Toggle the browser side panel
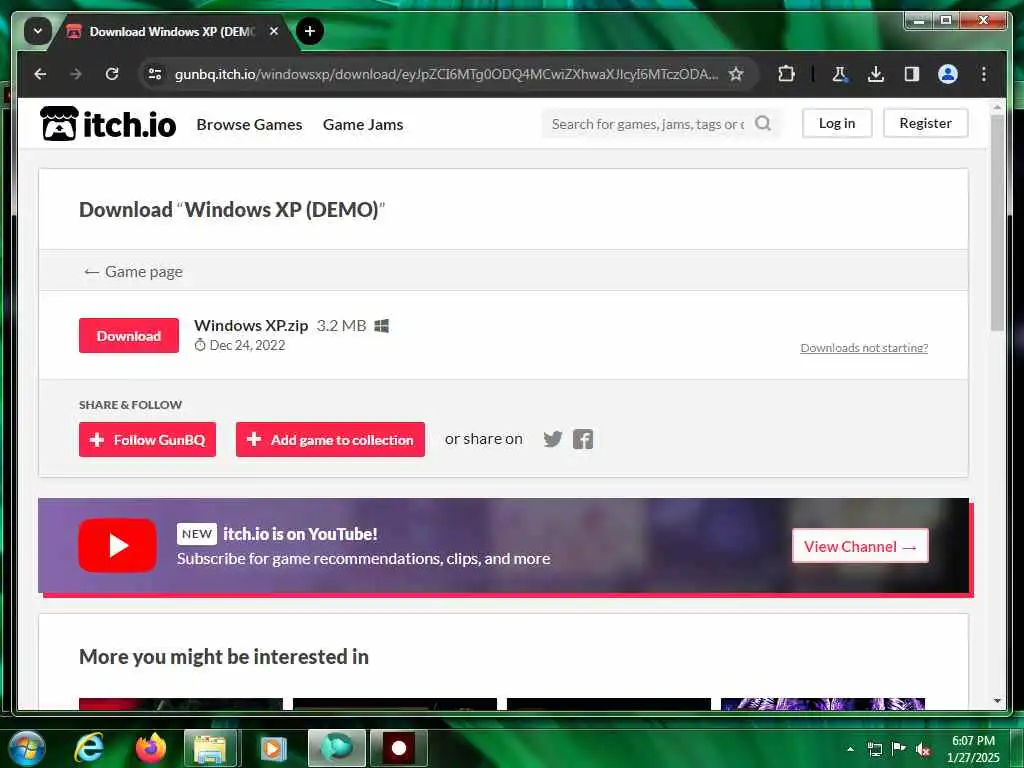Viewport: 1024px width, 768px height. pyautogui.click(x=912, y=74)
